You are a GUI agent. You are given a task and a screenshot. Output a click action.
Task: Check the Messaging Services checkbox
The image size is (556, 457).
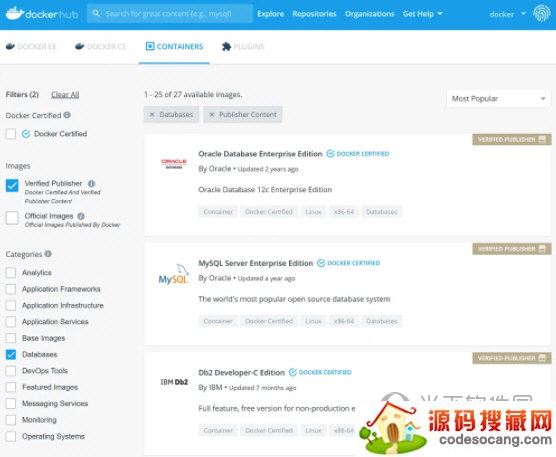pyautogui.click(x=11, y=403)
